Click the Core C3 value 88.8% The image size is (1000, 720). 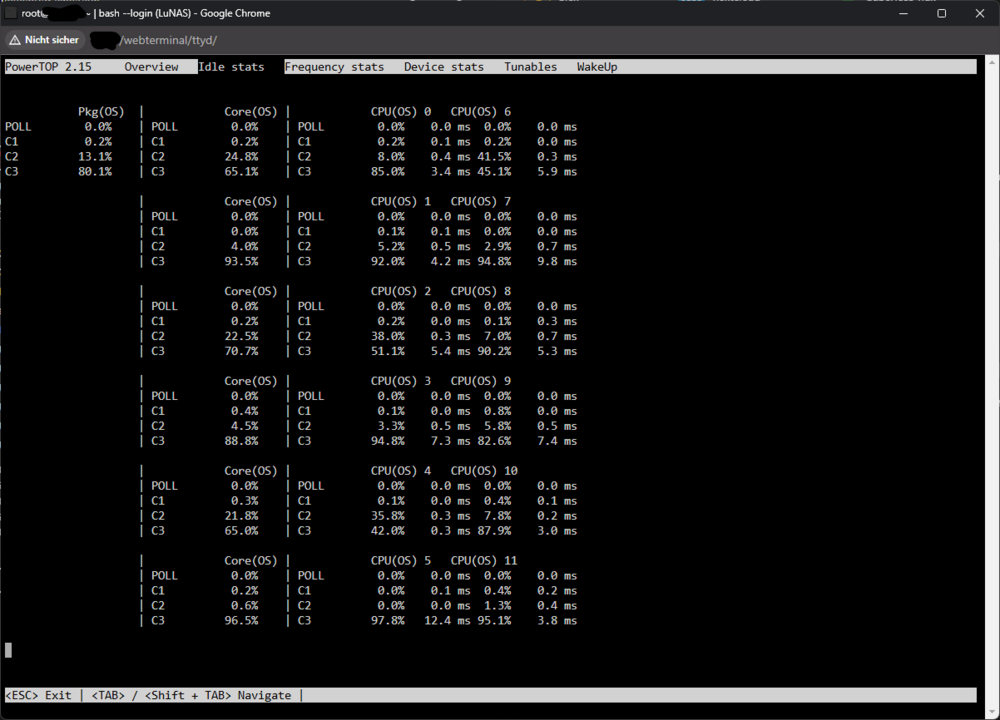click(x=241, y=441)
